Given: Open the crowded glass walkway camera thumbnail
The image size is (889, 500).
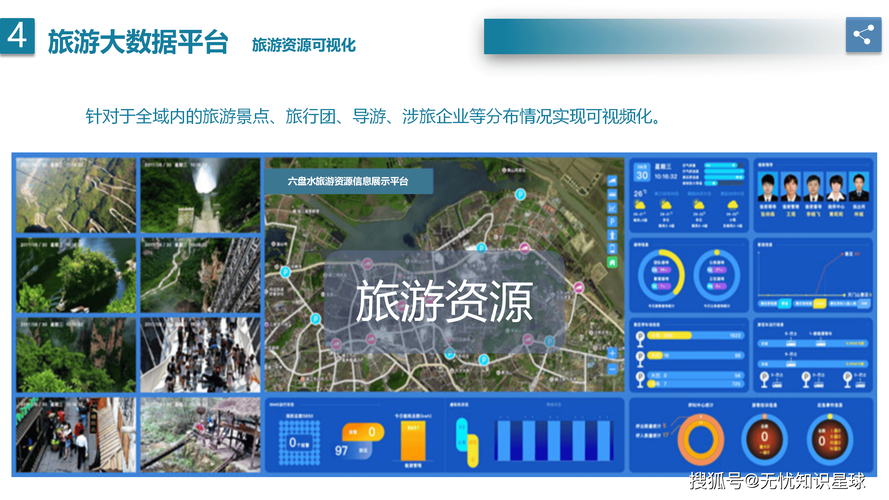Looking at the screenshot, I should (200, 355).
